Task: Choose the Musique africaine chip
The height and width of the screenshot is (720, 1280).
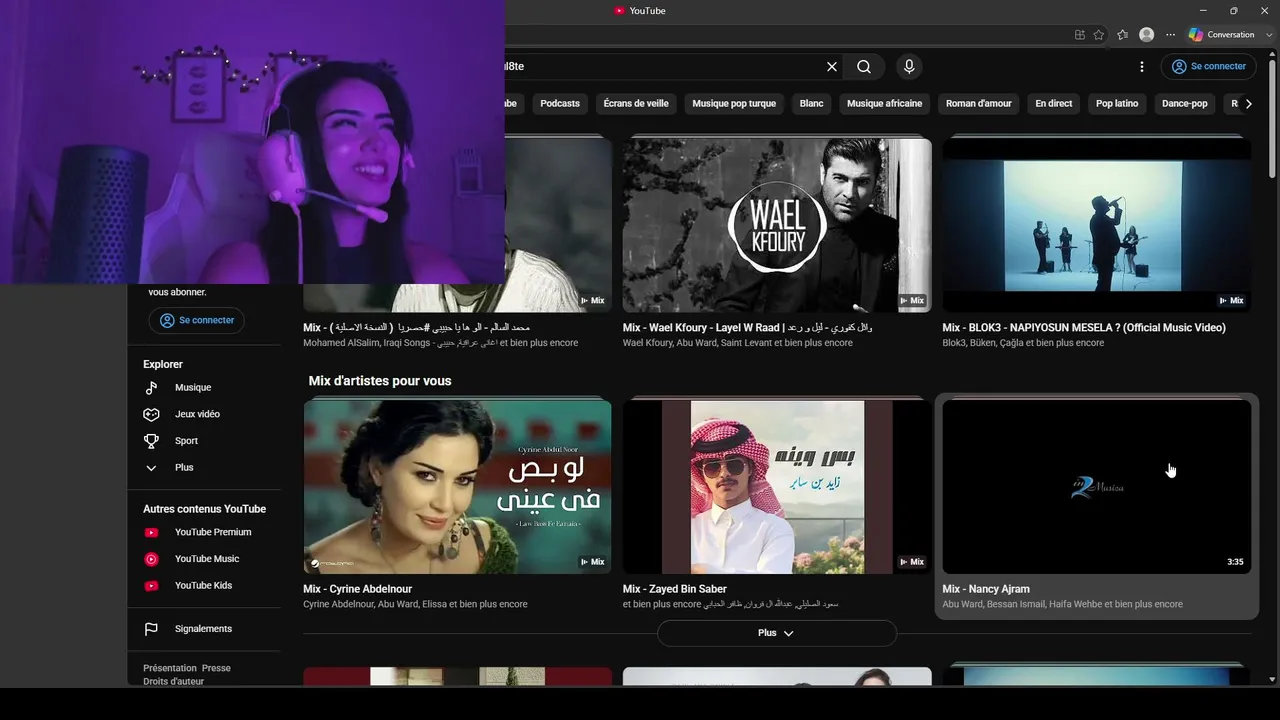Action: [885, 104]
